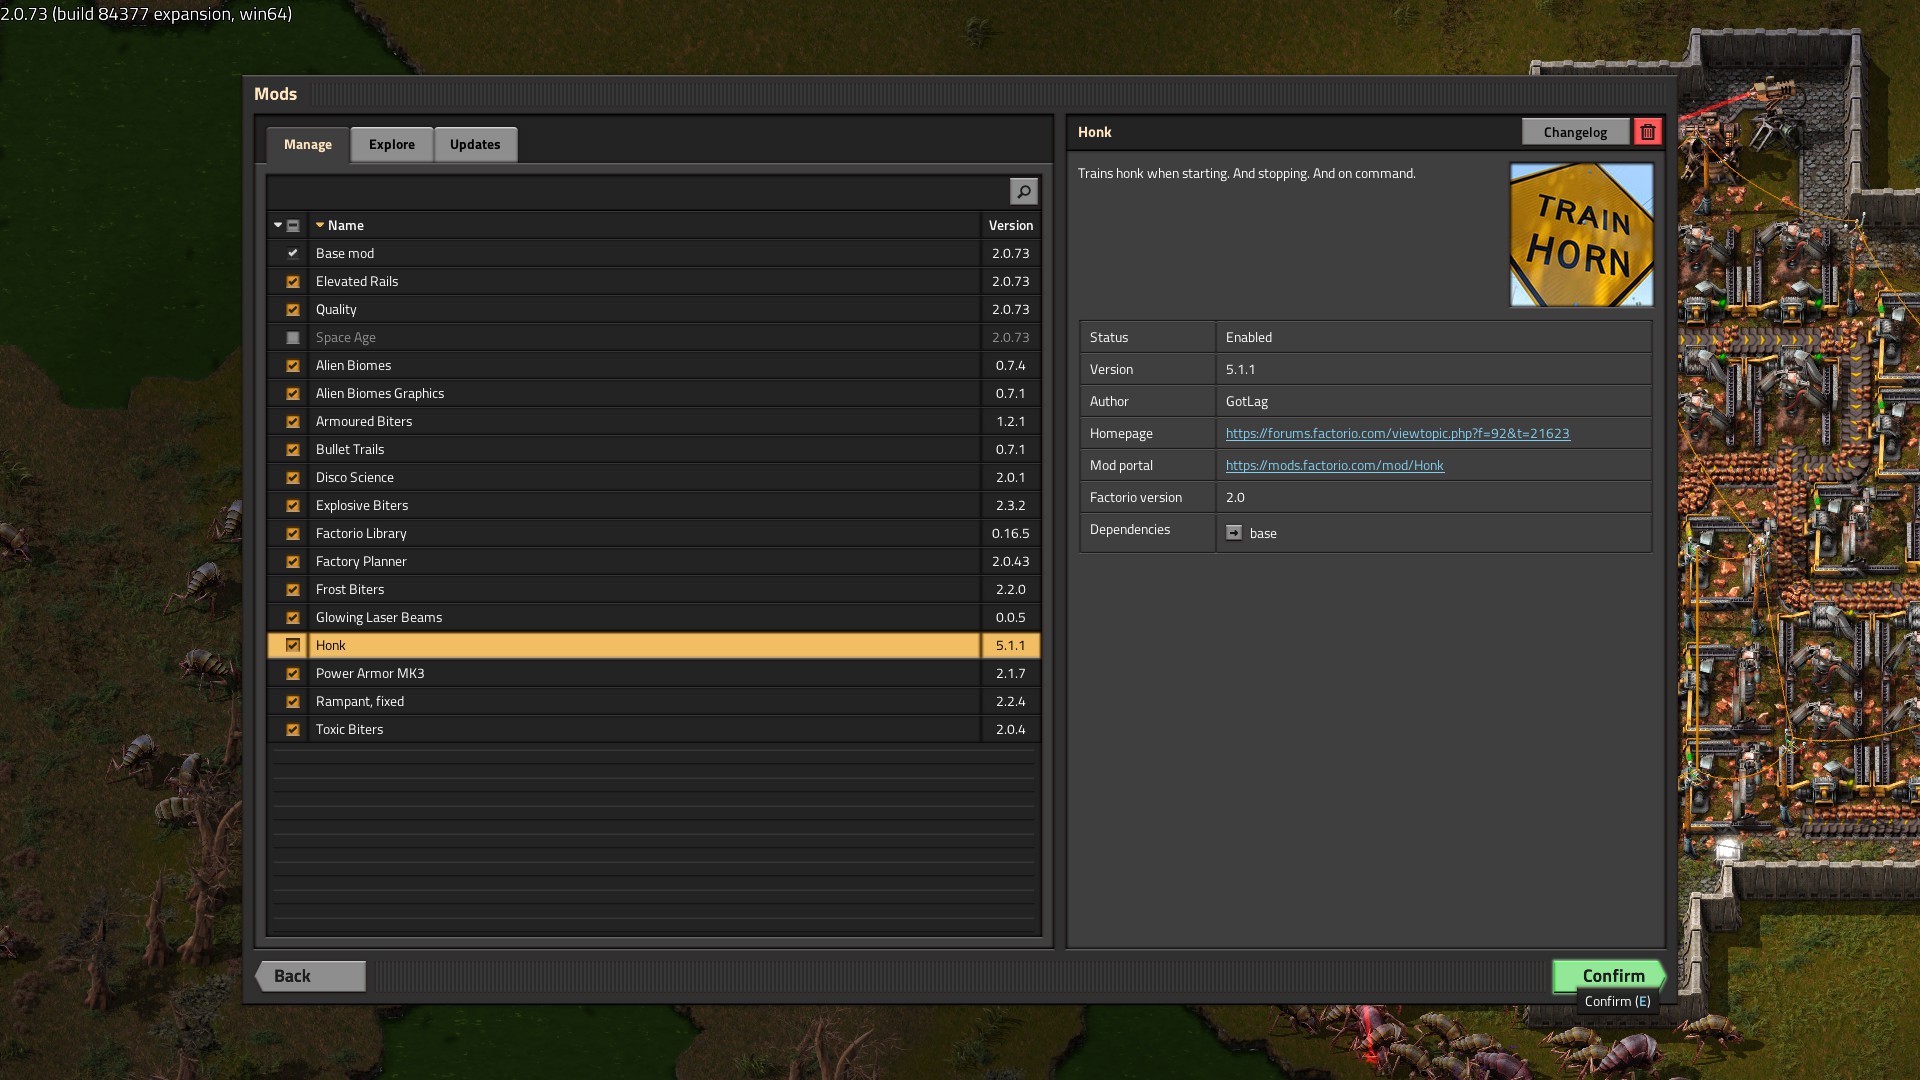Toggle the Toxic Biters checkbox
The height and width of the screenshot is (1080, 1920).
293,730
